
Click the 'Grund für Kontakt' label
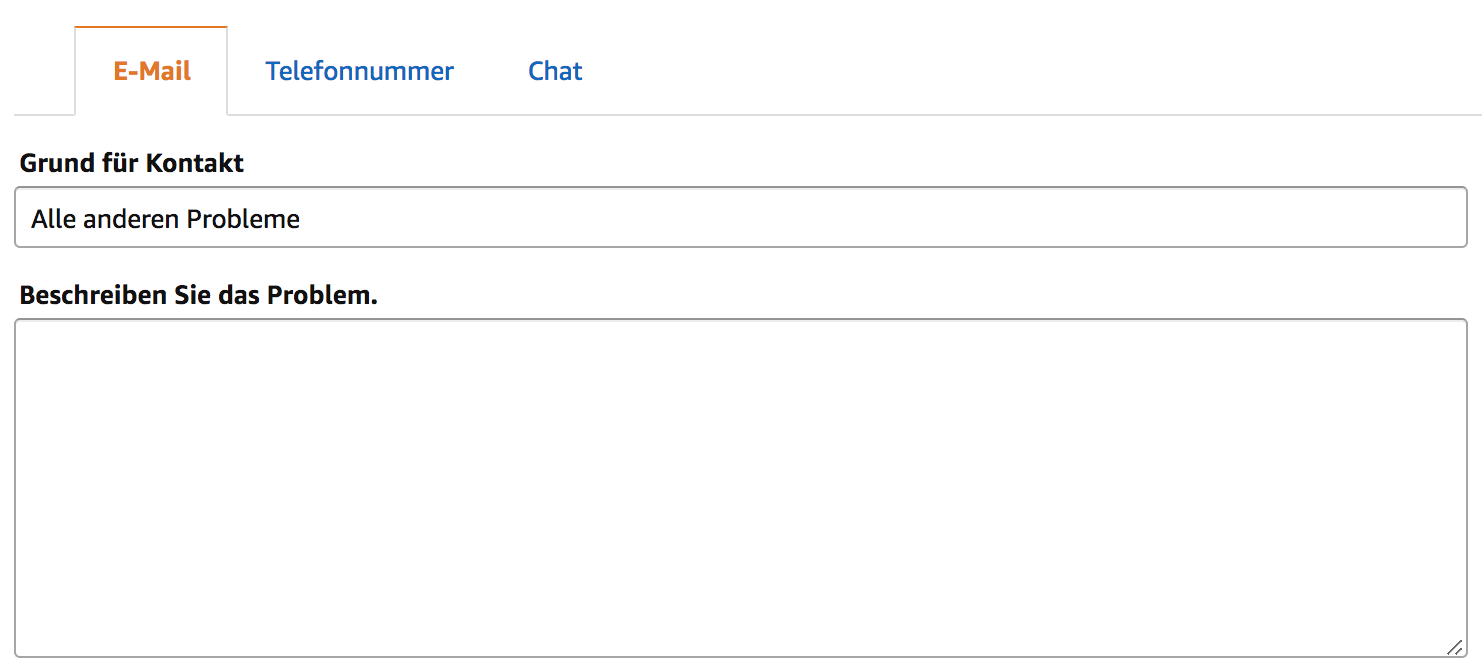click(x=132, y=163)
